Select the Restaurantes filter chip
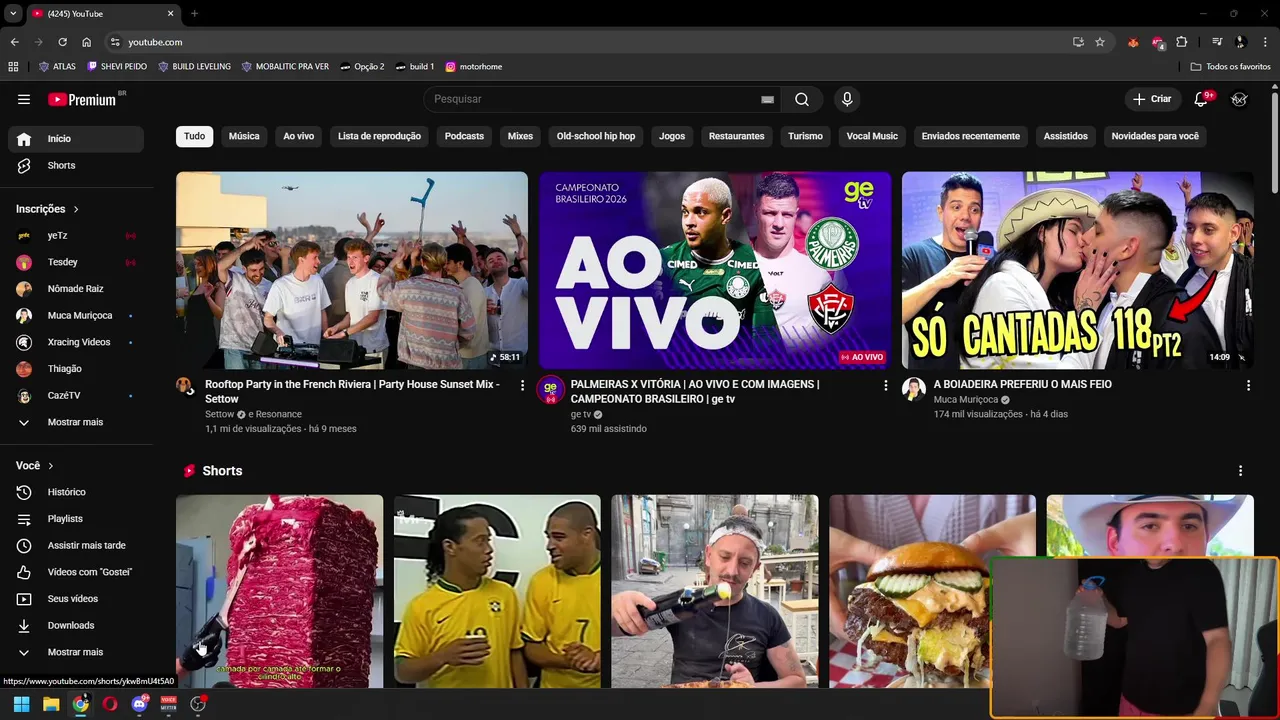This screenshot has width=1280, height=720. click(737, 136)
